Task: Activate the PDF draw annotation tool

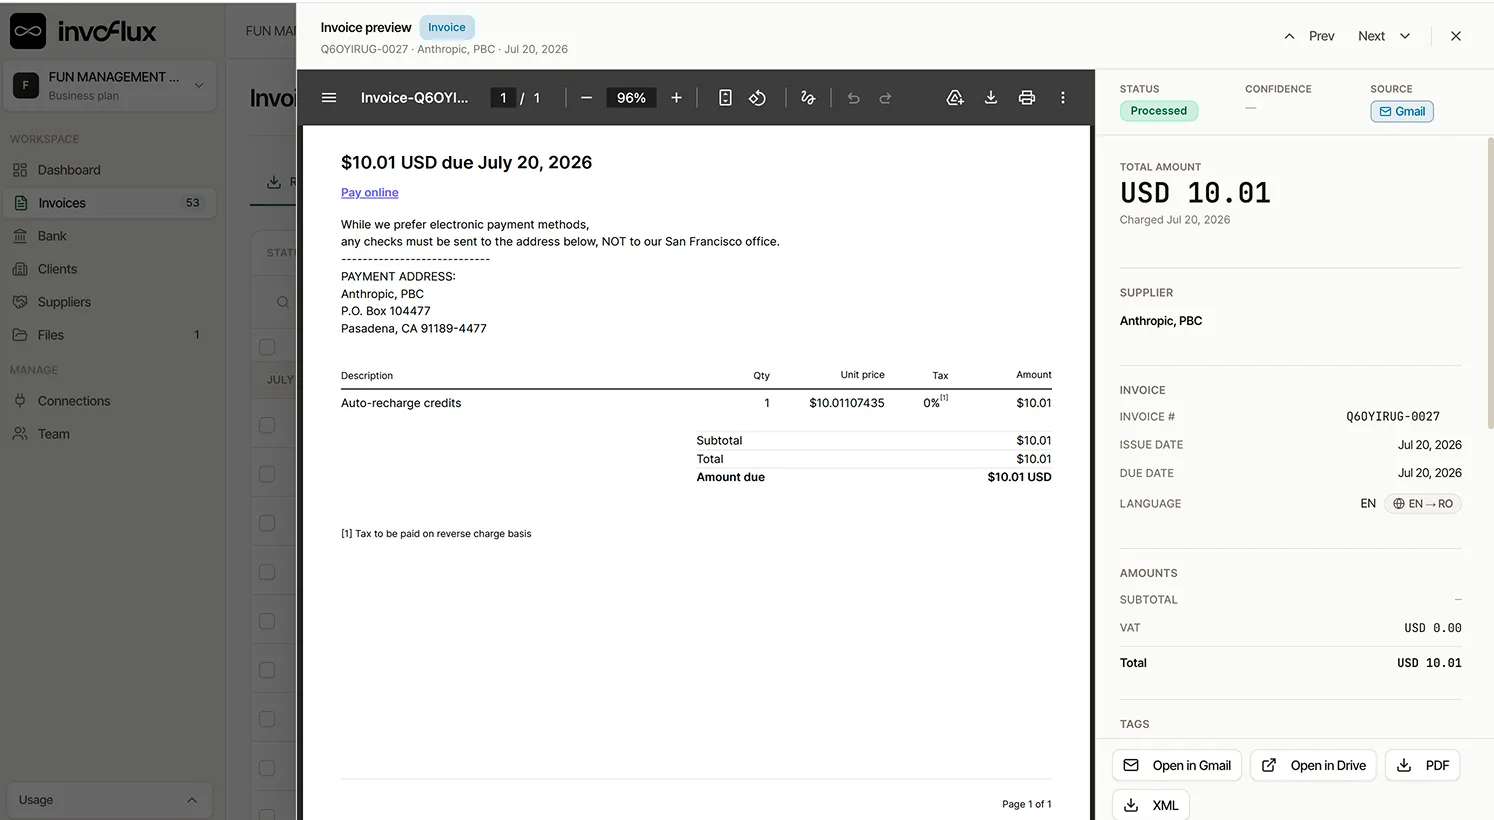Action: pyautogui.click(x=808, y=98)
